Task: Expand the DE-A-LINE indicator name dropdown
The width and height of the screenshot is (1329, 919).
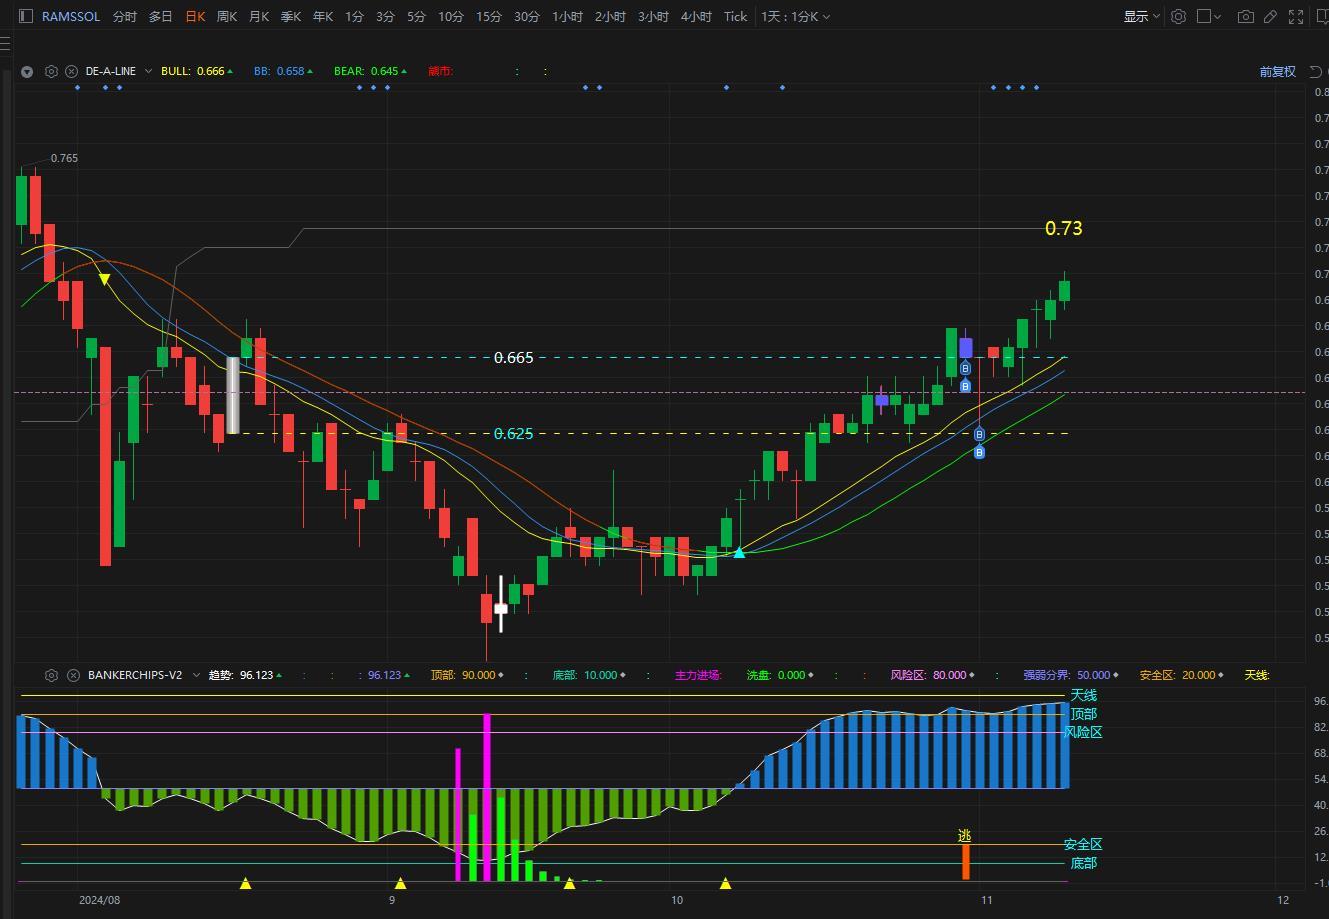Action: coord(148,71)
